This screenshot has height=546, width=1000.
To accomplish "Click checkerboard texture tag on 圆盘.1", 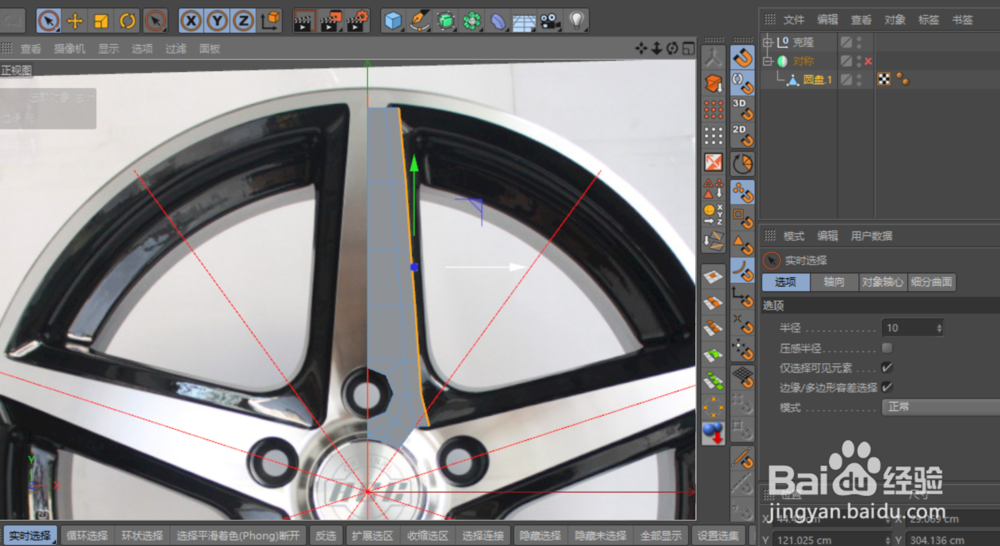I will click(x=884, y=79).
